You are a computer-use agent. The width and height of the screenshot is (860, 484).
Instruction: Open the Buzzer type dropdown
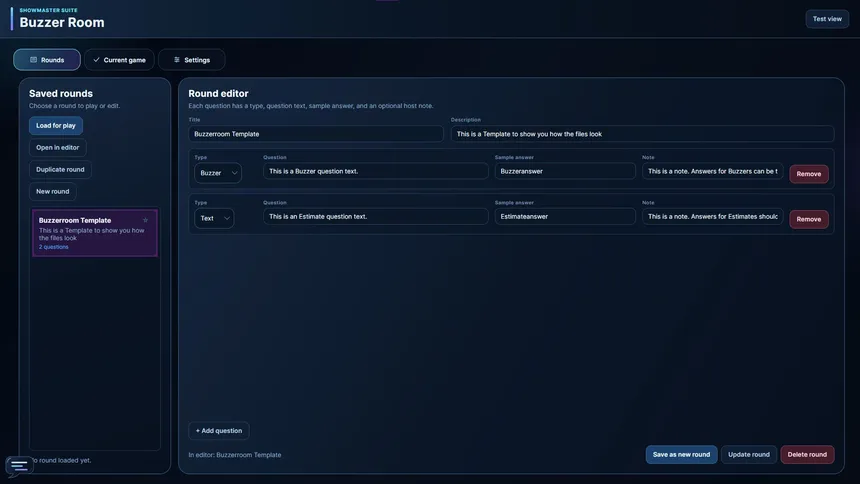[218, 173]
